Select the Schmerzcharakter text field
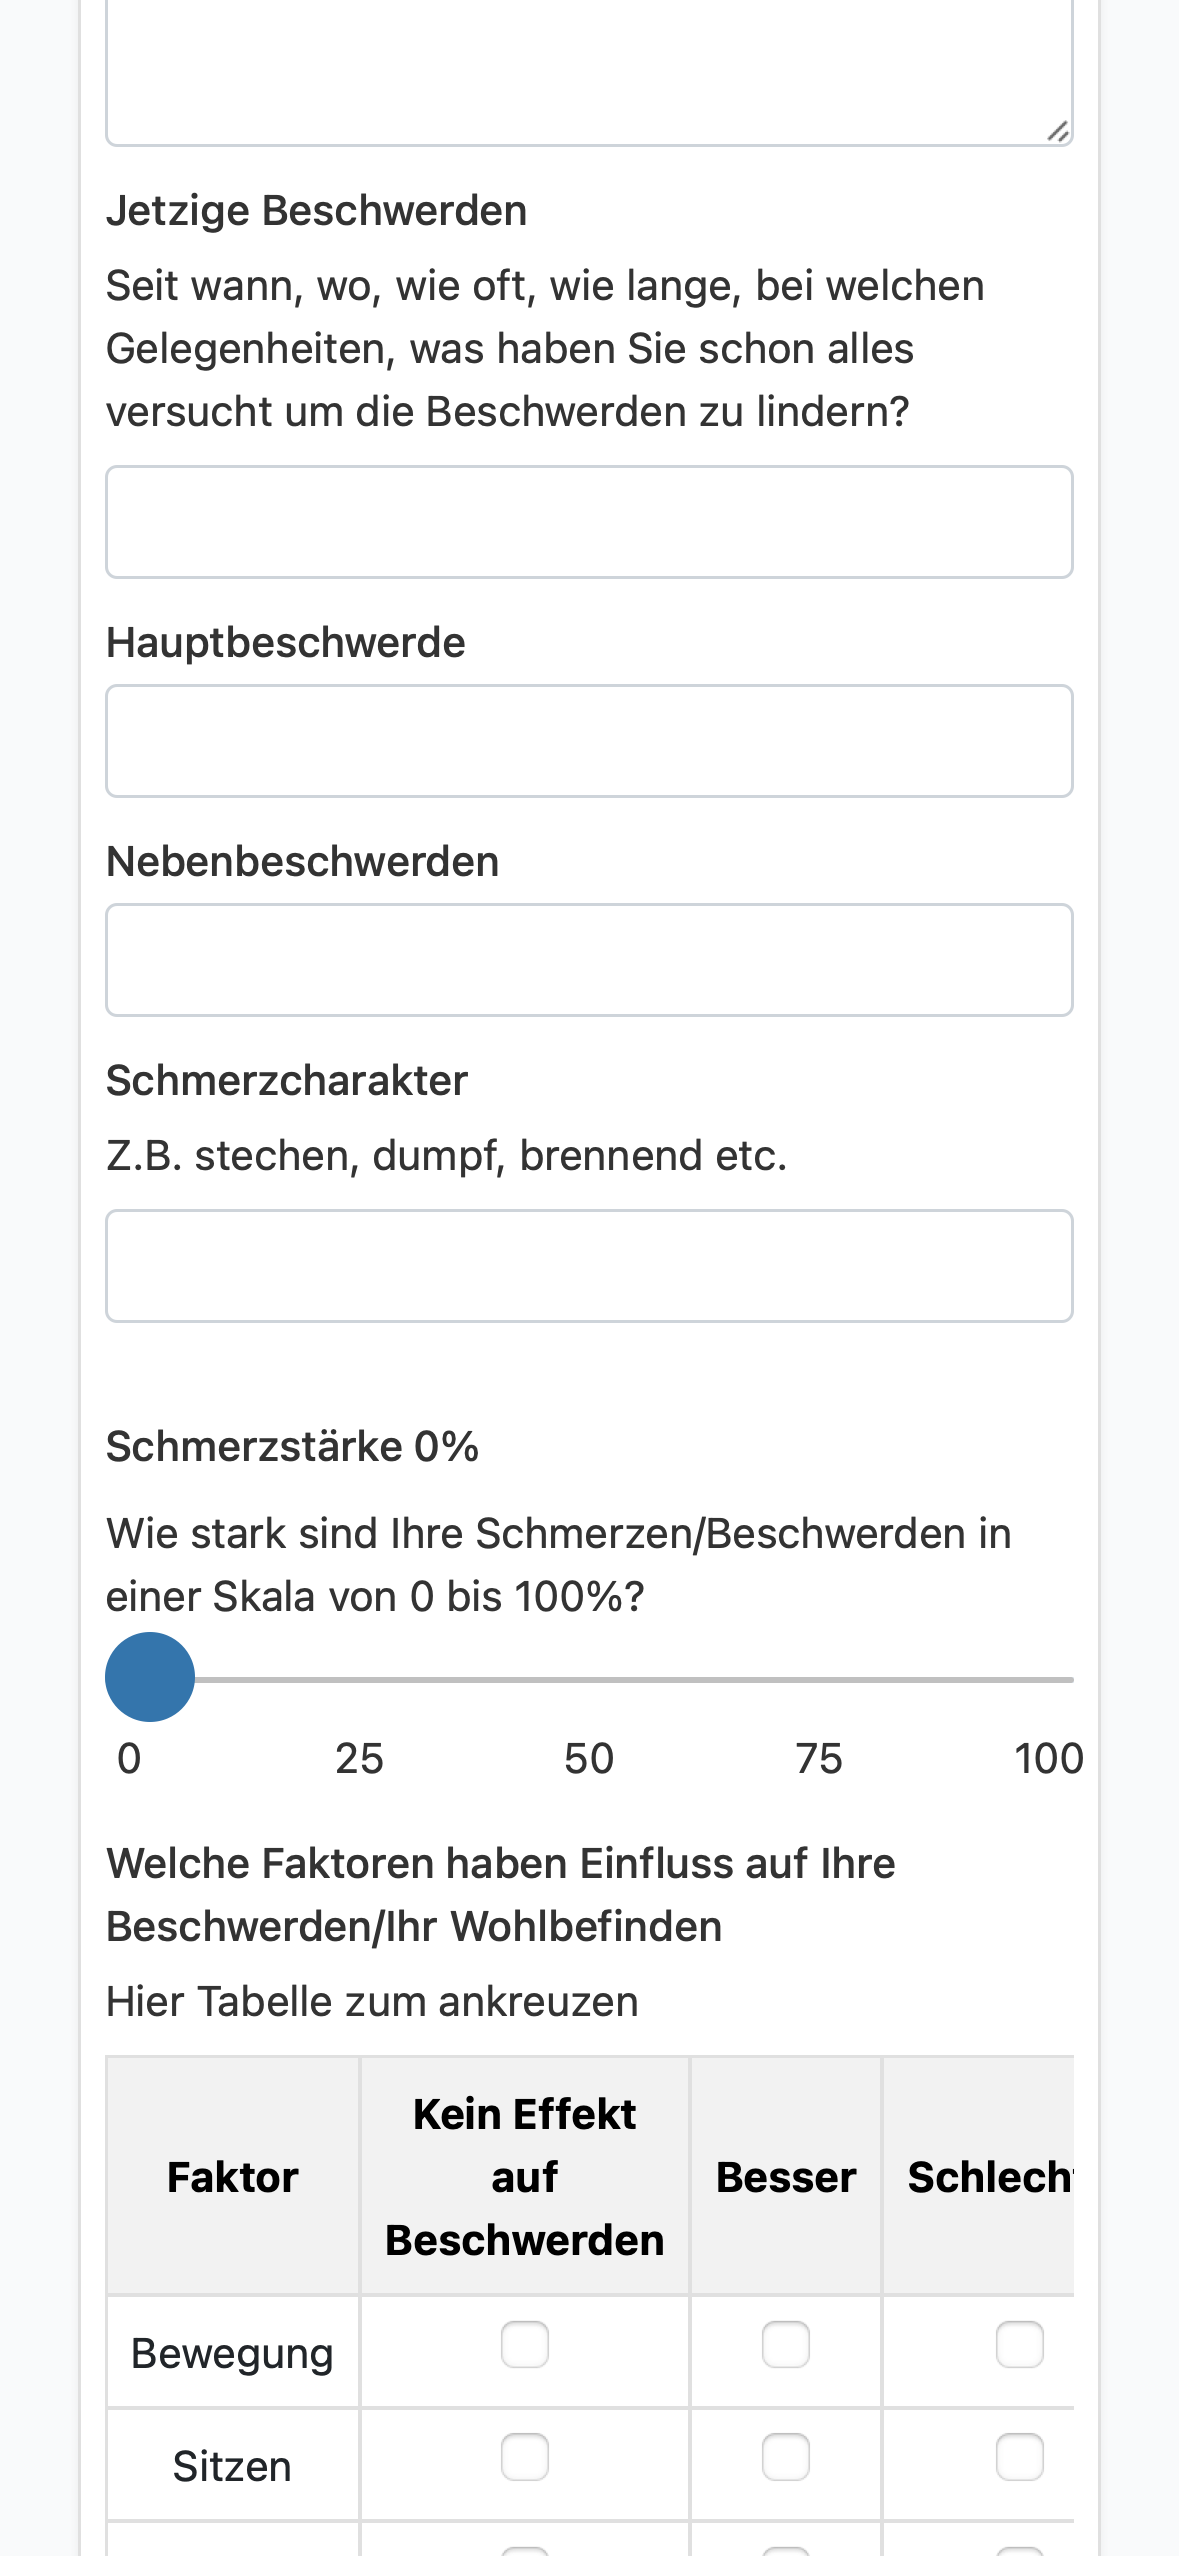 point(589,1266)
